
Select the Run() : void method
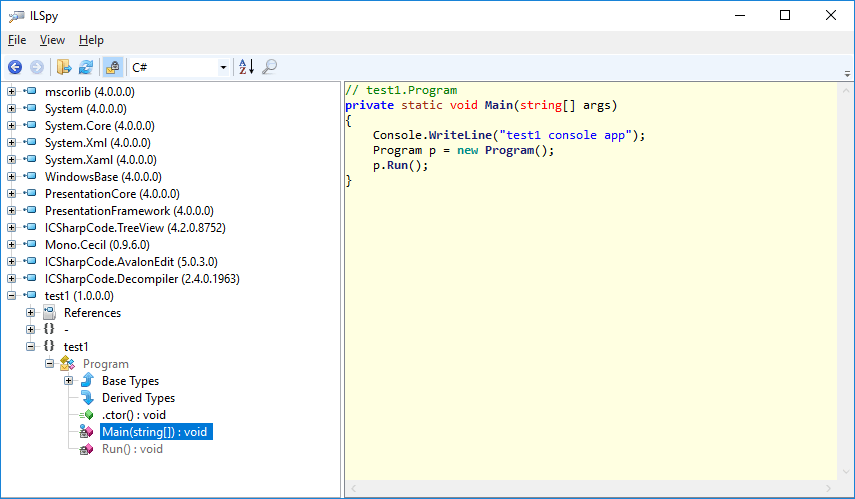click(132, 449)
